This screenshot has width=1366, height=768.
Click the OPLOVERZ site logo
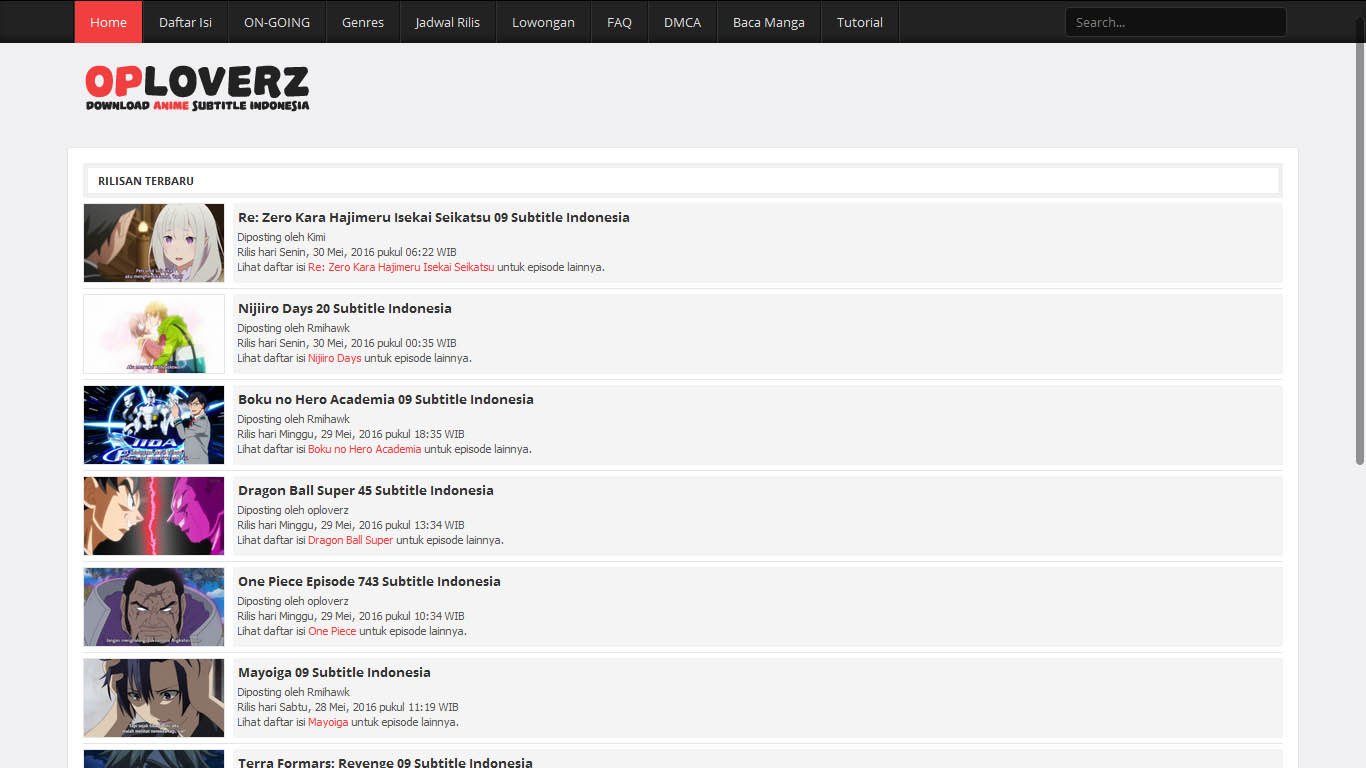pyautogui.click(x=197, y=88)
